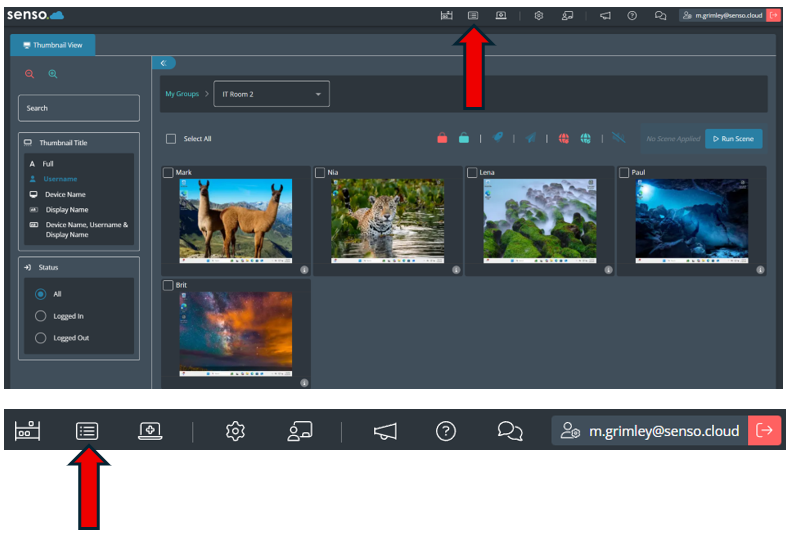Click the list view icon in the app header
788x533 pixels.
pos(473,16)
